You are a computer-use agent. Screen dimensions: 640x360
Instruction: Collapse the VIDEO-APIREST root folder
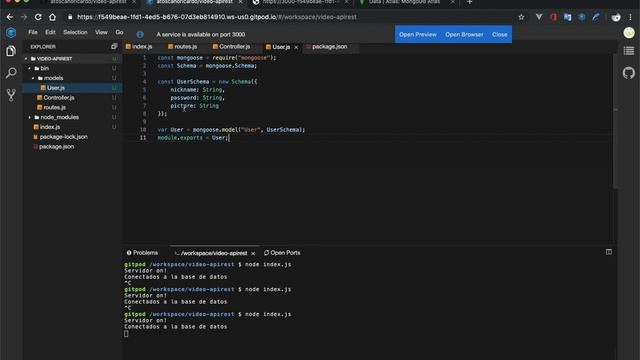coord(26,59)
